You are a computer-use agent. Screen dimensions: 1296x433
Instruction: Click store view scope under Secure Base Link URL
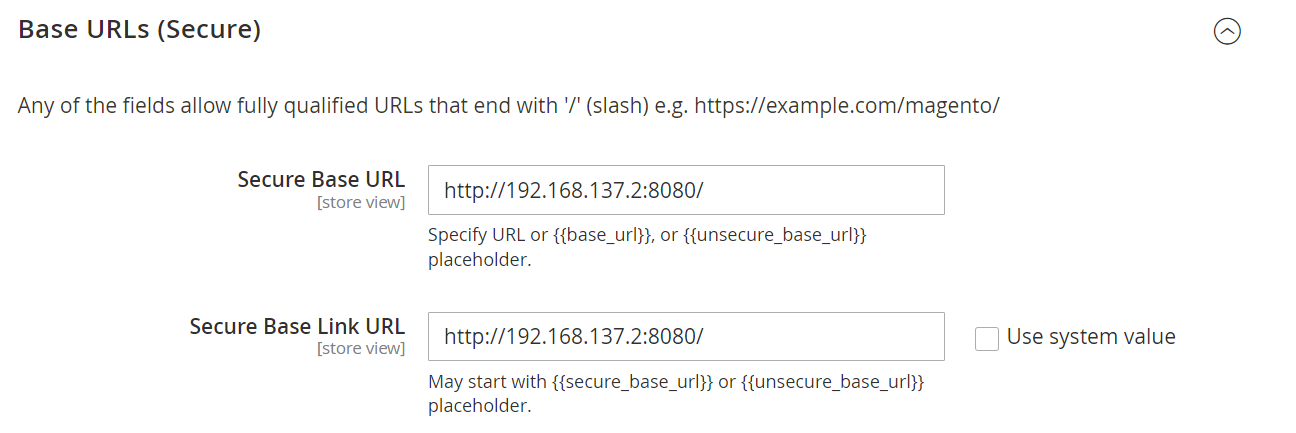point(361,349)
